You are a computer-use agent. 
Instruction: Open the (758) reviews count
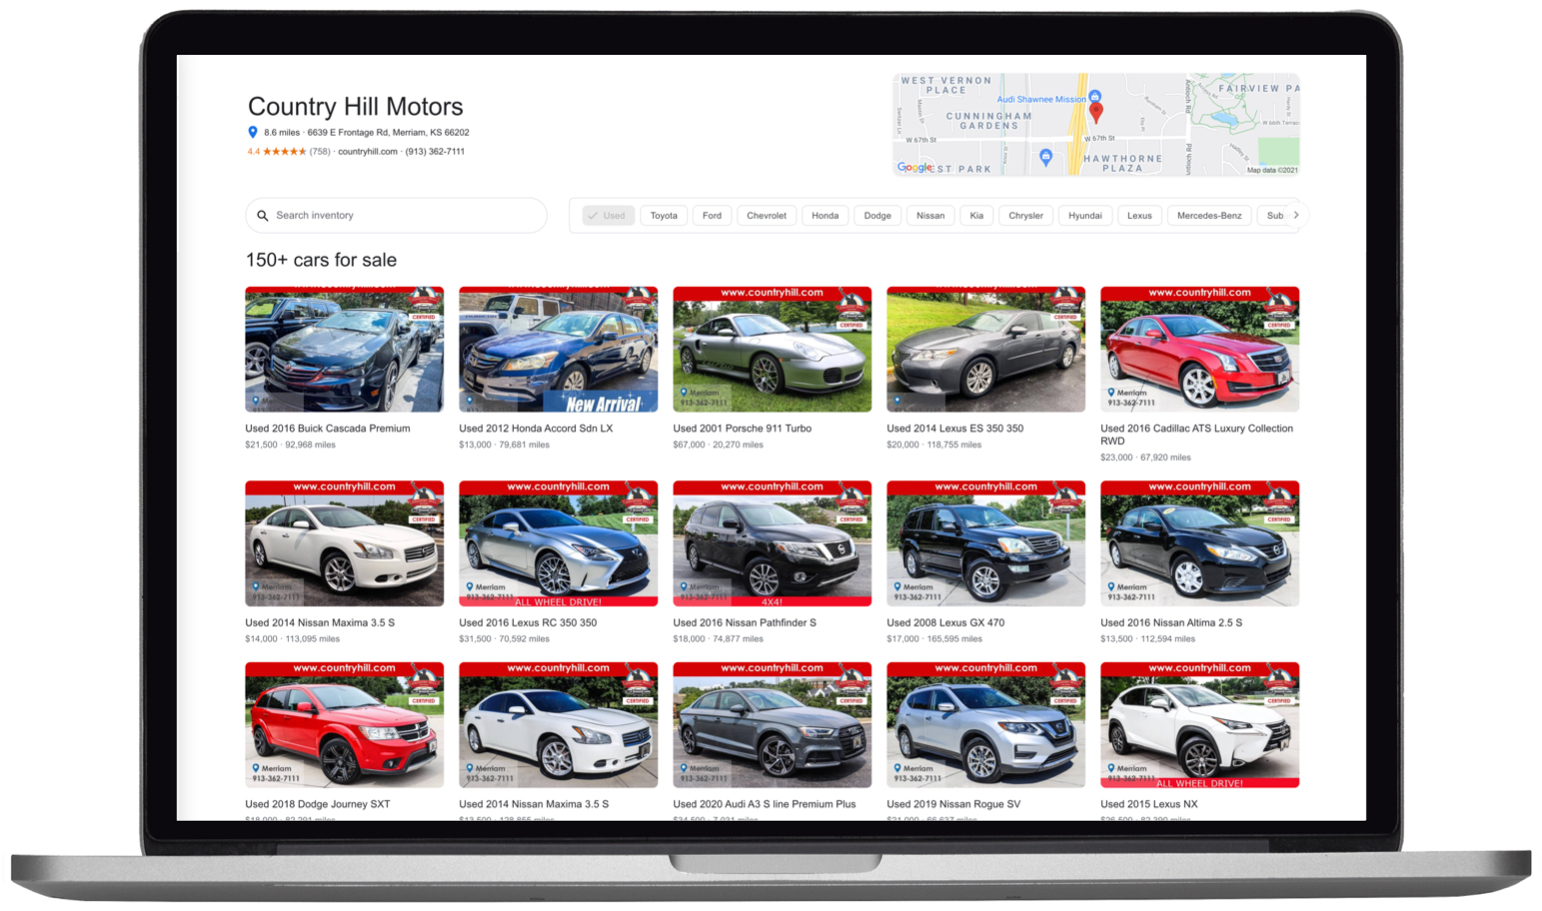click(x=320, y=152)
